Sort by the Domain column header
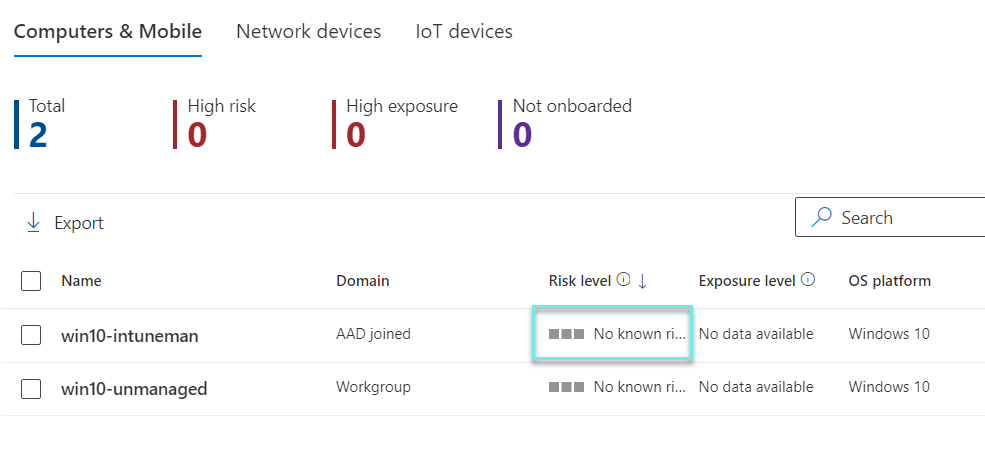 click(x=362, y=281)
